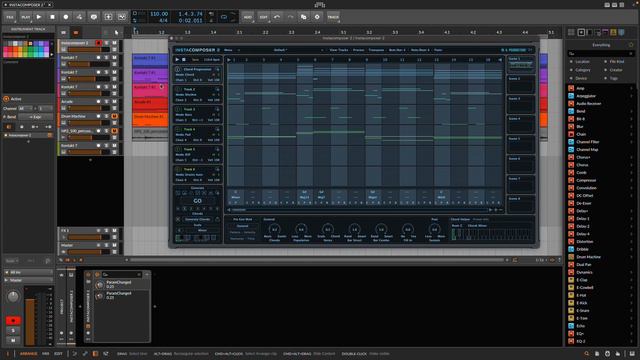Arm record on Instacomposer 2 track
The height and width of the screenshot is (360, 640).
click(99, 43)
